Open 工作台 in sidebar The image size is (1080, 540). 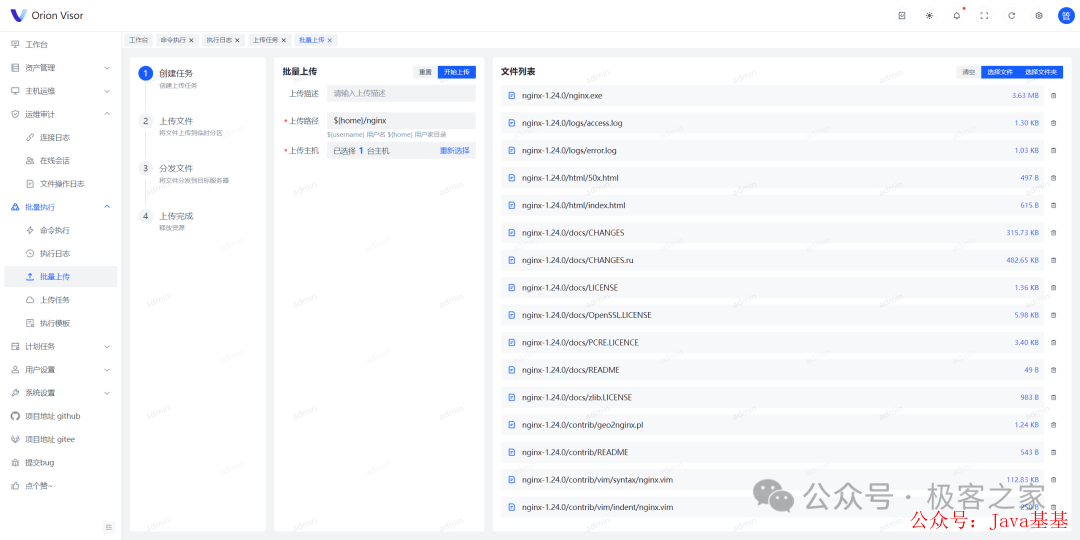click(61, 45)
